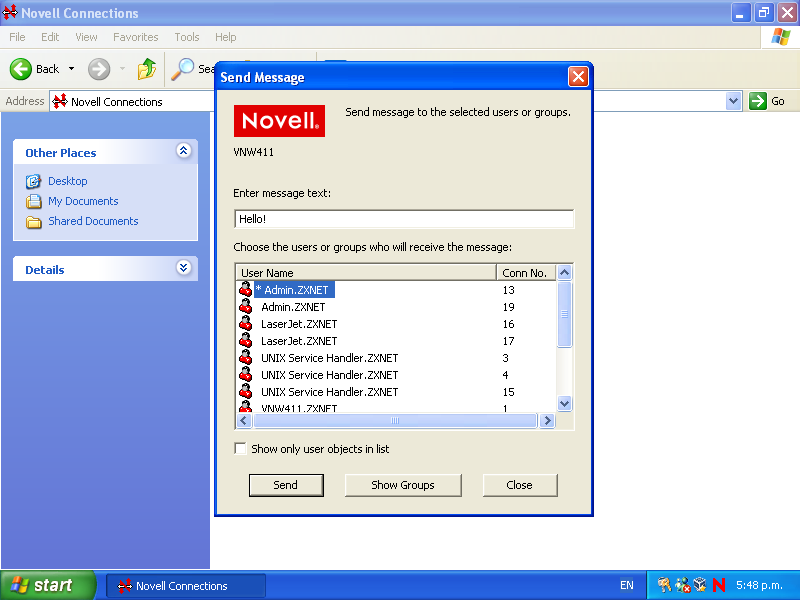Collapse the Other Places panel

(184, 151)
